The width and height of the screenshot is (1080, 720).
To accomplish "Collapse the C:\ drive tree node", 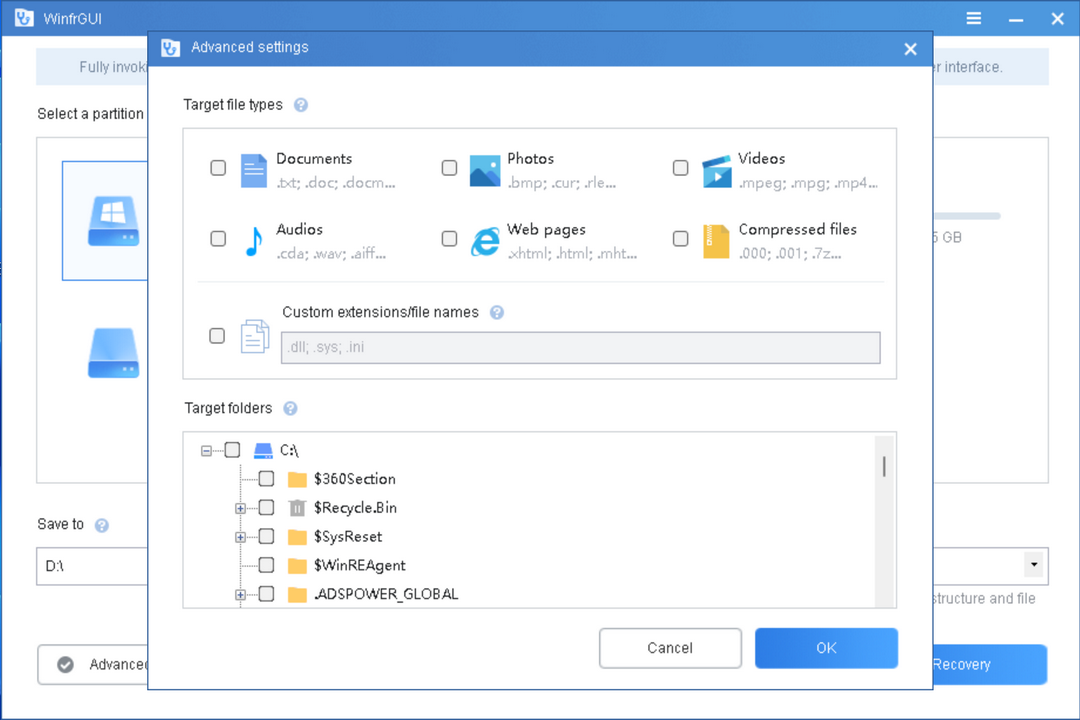I will click(x=206, y=451).
